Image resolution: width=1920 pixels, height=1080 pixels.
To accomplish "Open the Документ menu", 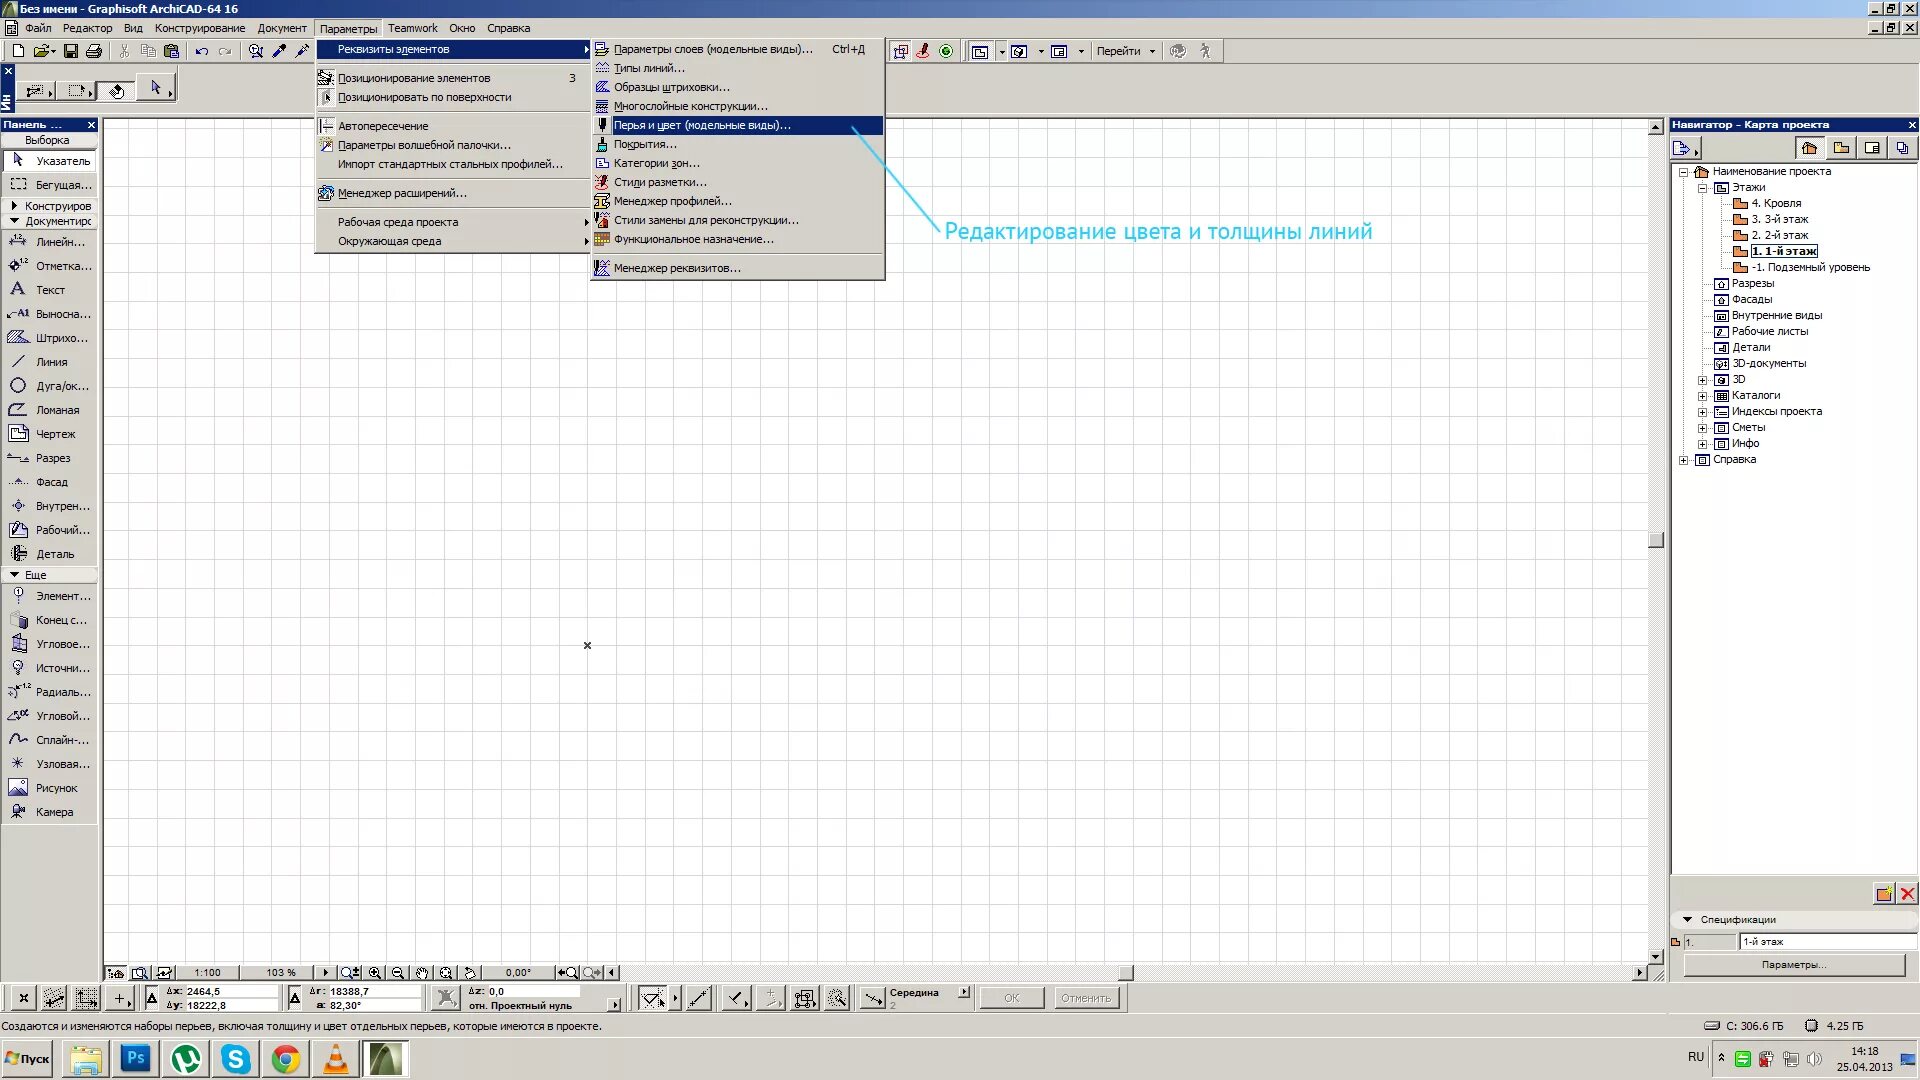I will coord(282,28).
